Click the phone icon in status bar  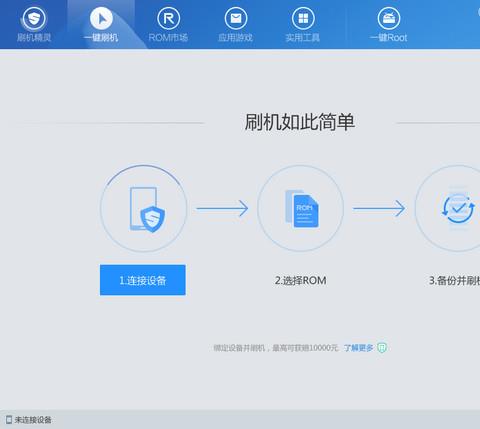click(9, 420)
